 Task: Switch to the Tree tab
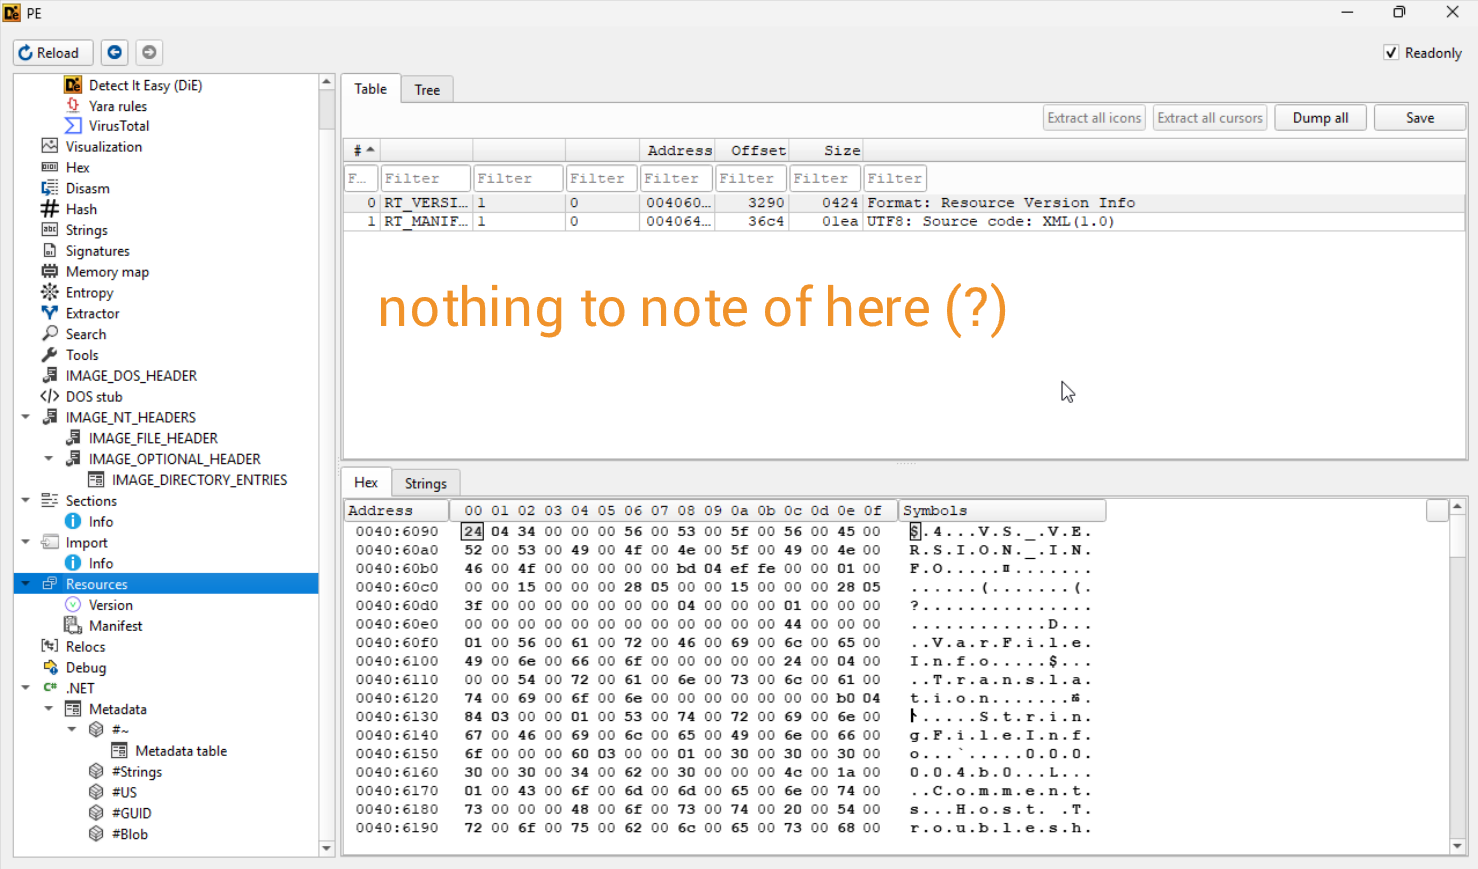427,90
